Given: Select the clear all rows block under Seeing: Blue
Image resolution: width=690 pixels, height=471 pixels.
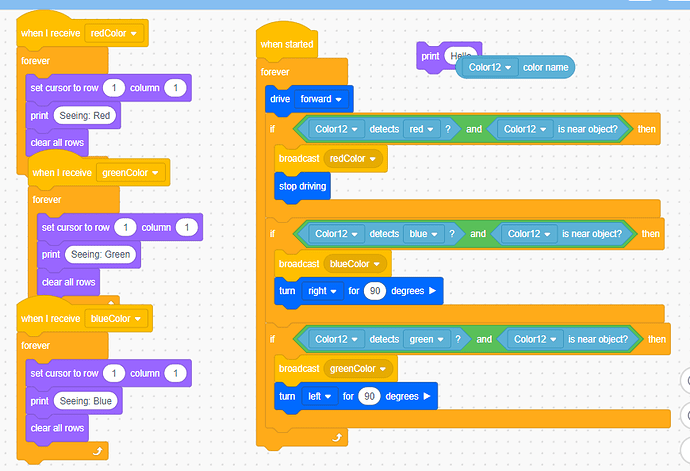Looking at the screenshot, I should coord(57,428).
